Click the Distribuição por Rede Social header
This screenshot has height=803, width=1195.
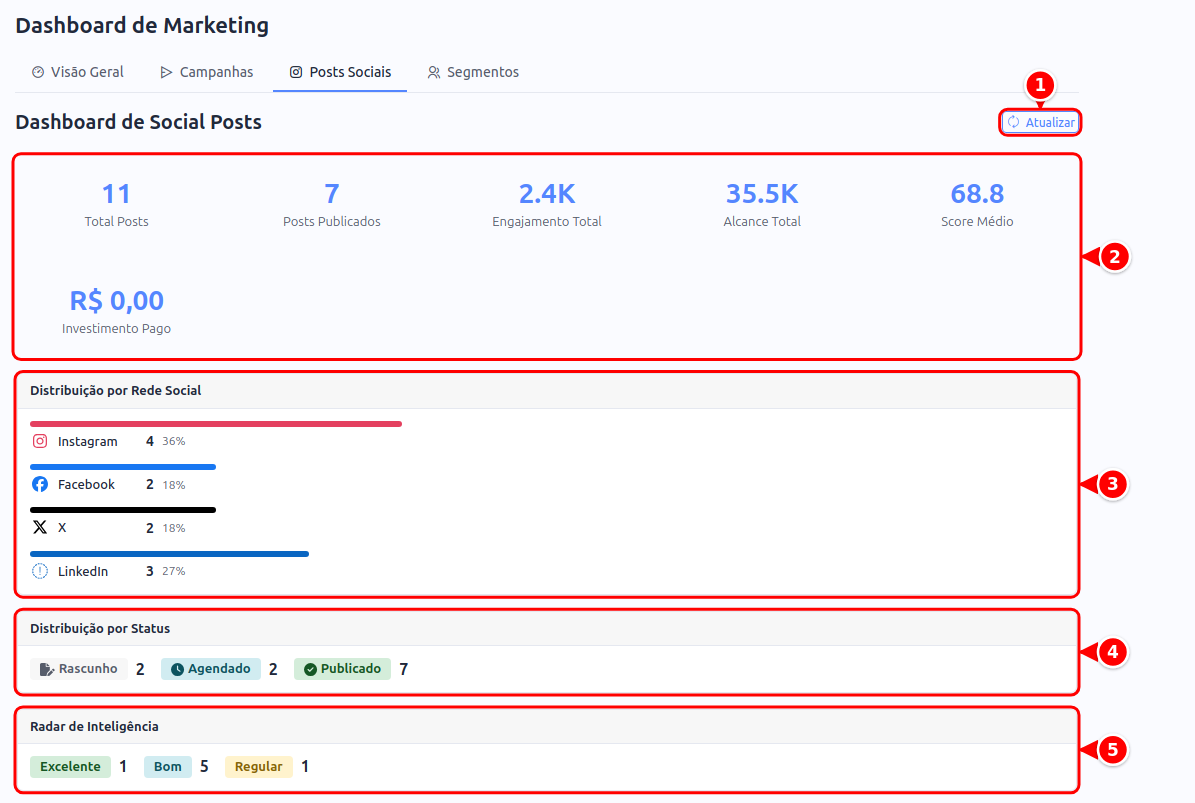click(x=116, y=390)
